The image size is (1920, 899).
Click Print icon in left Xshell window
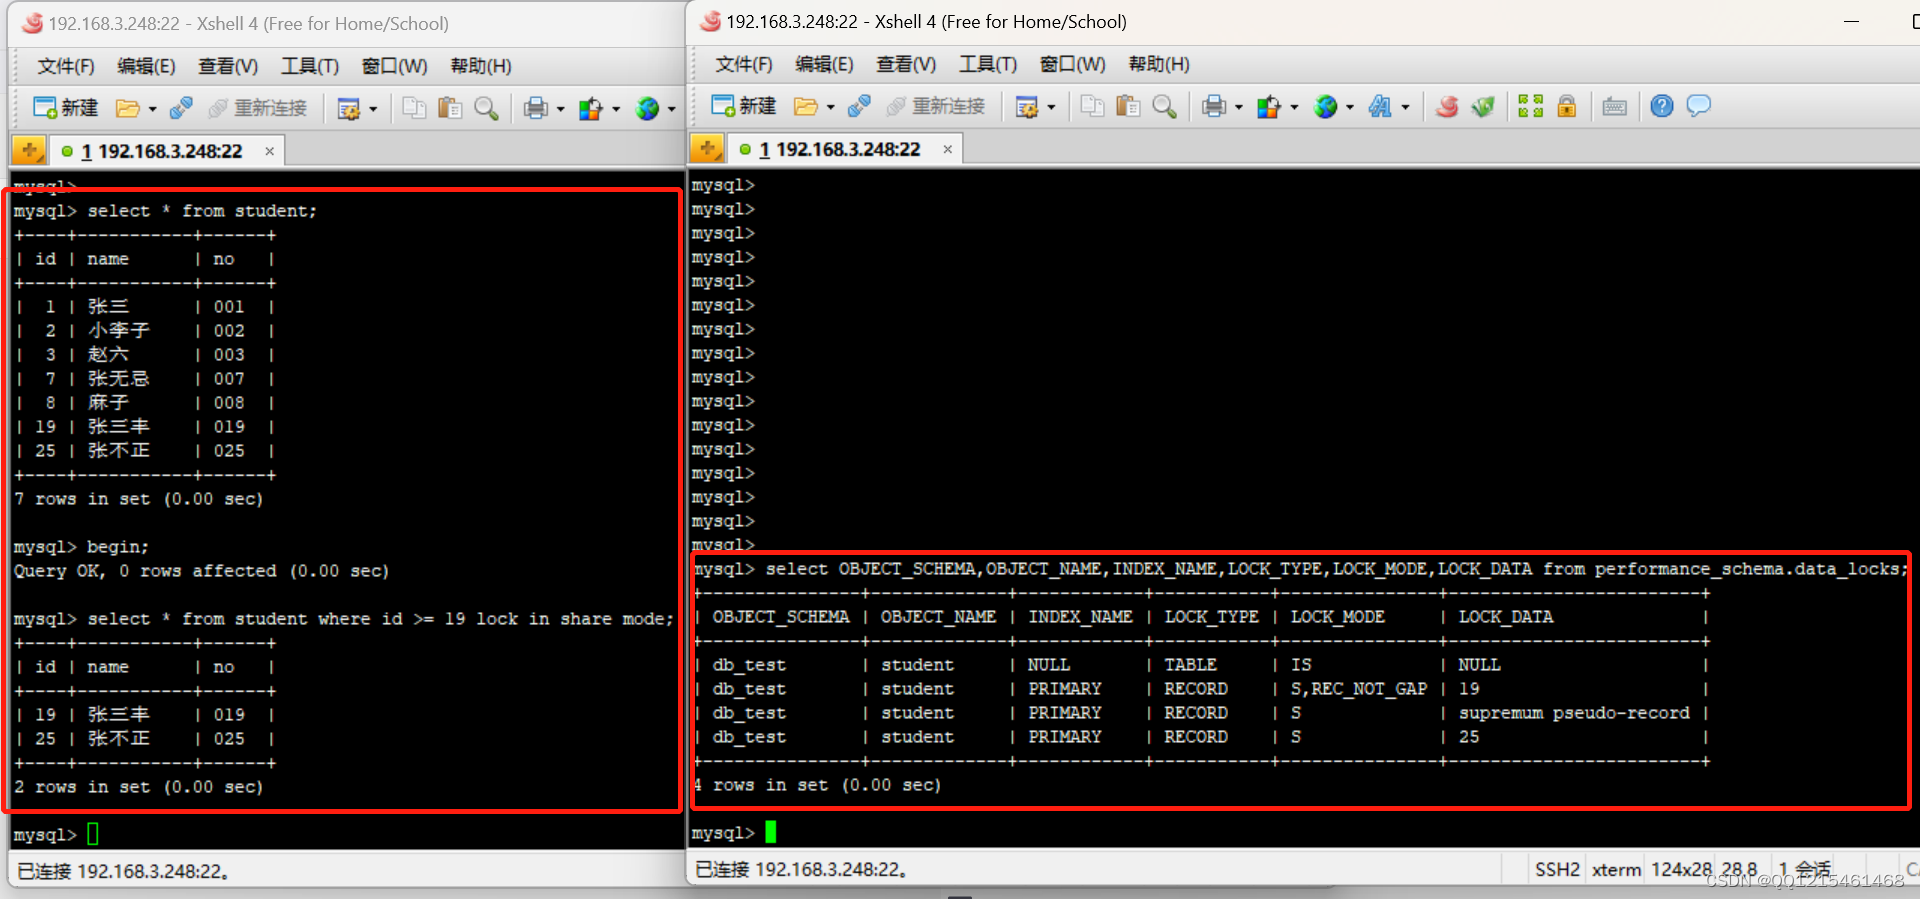tap(536, 108)
